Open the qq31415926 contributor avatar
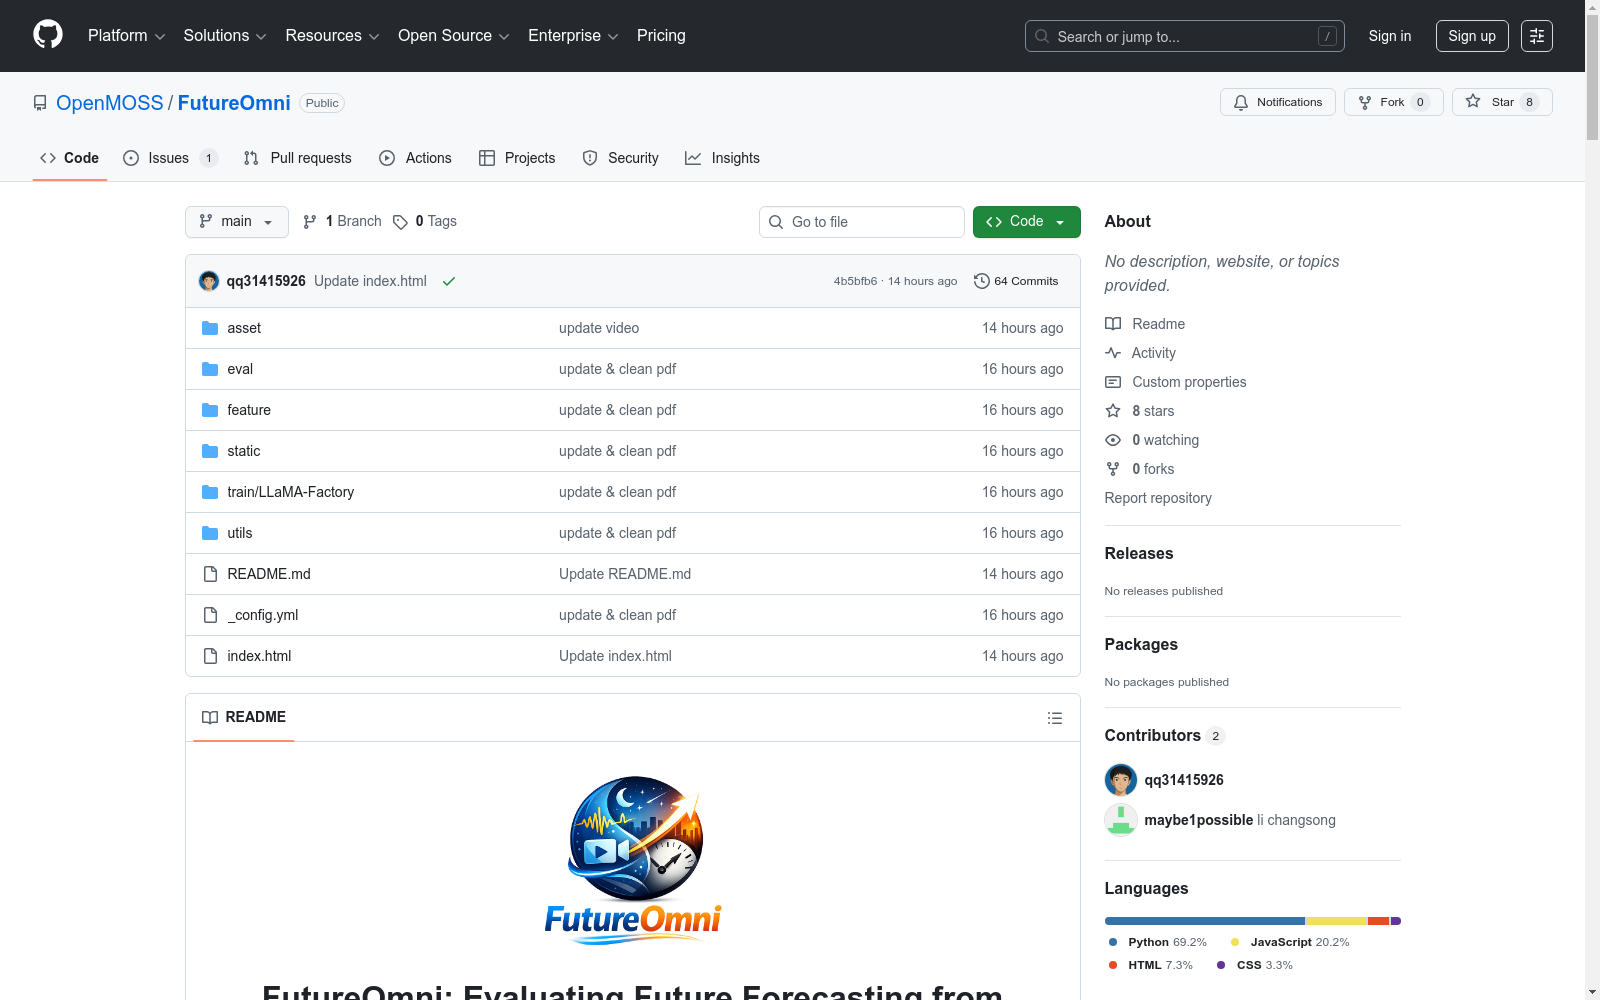This screenshot has width=1600, height=1000. click(x=1121, y=780)
